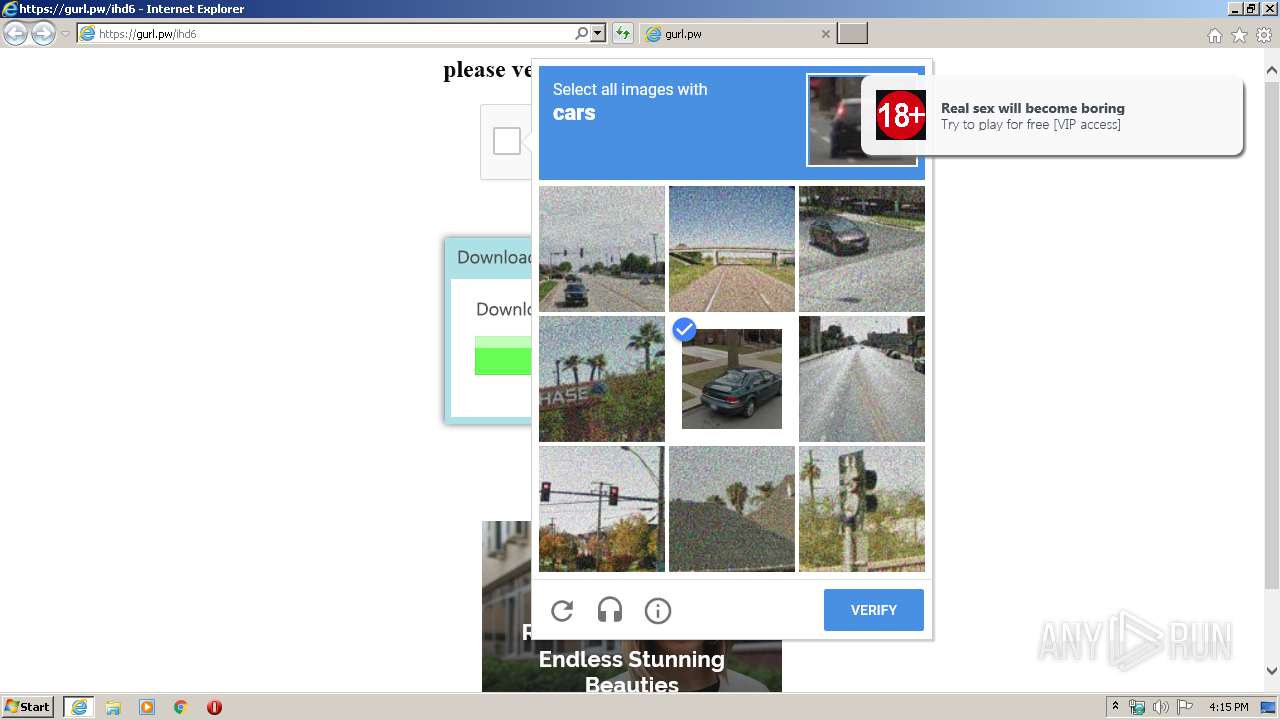Select tile with red traffic lights on wires
This screenshot has height=720, width=1280.
pos(602,509)
